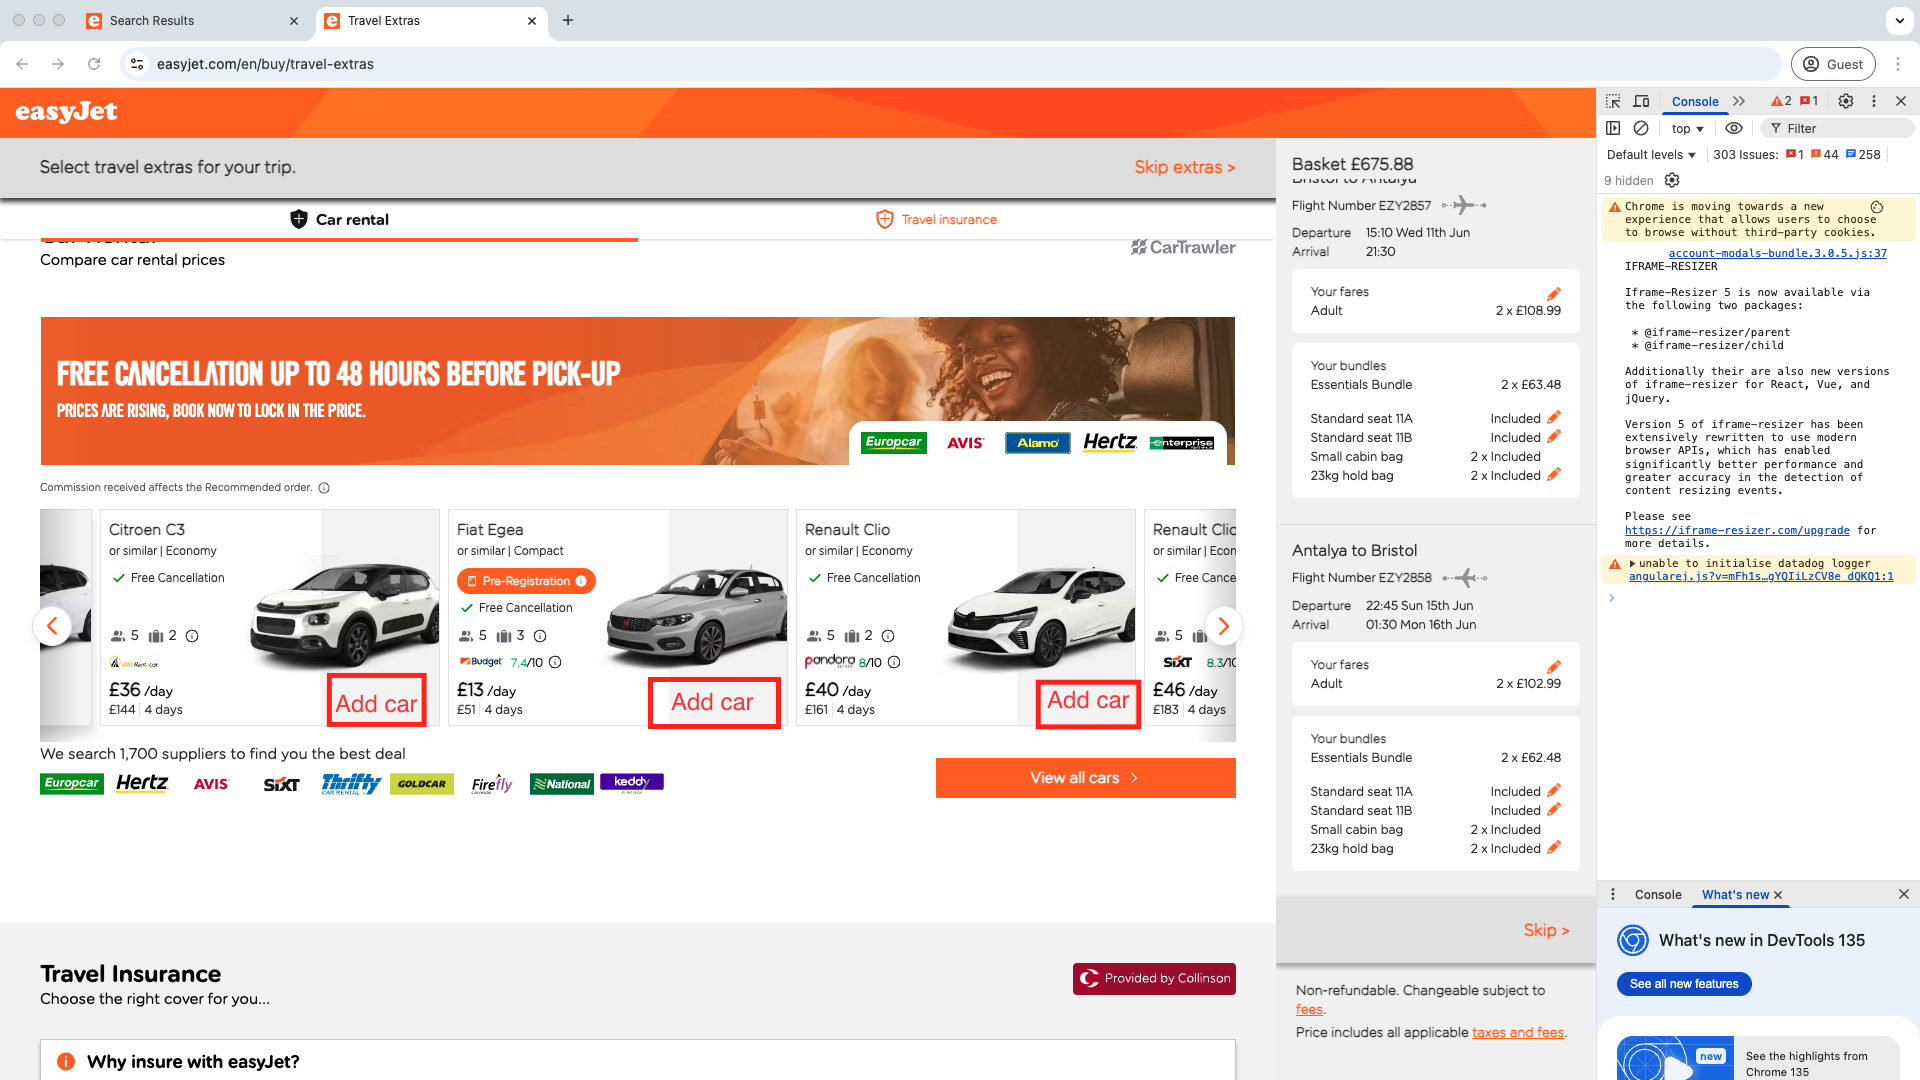1920x1080 pixels.
Task: Toggle the device toolbar icon in DevTools
Action: [1641, 101]
